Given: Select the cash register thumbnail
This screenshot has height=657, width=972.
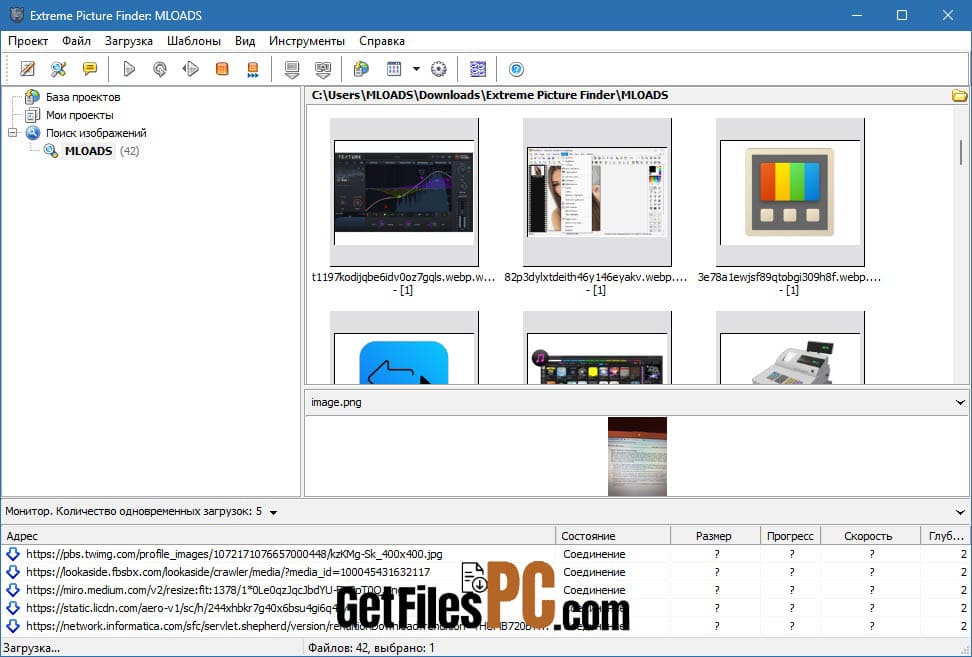Looking at the screenshot, I should [790, 348].
